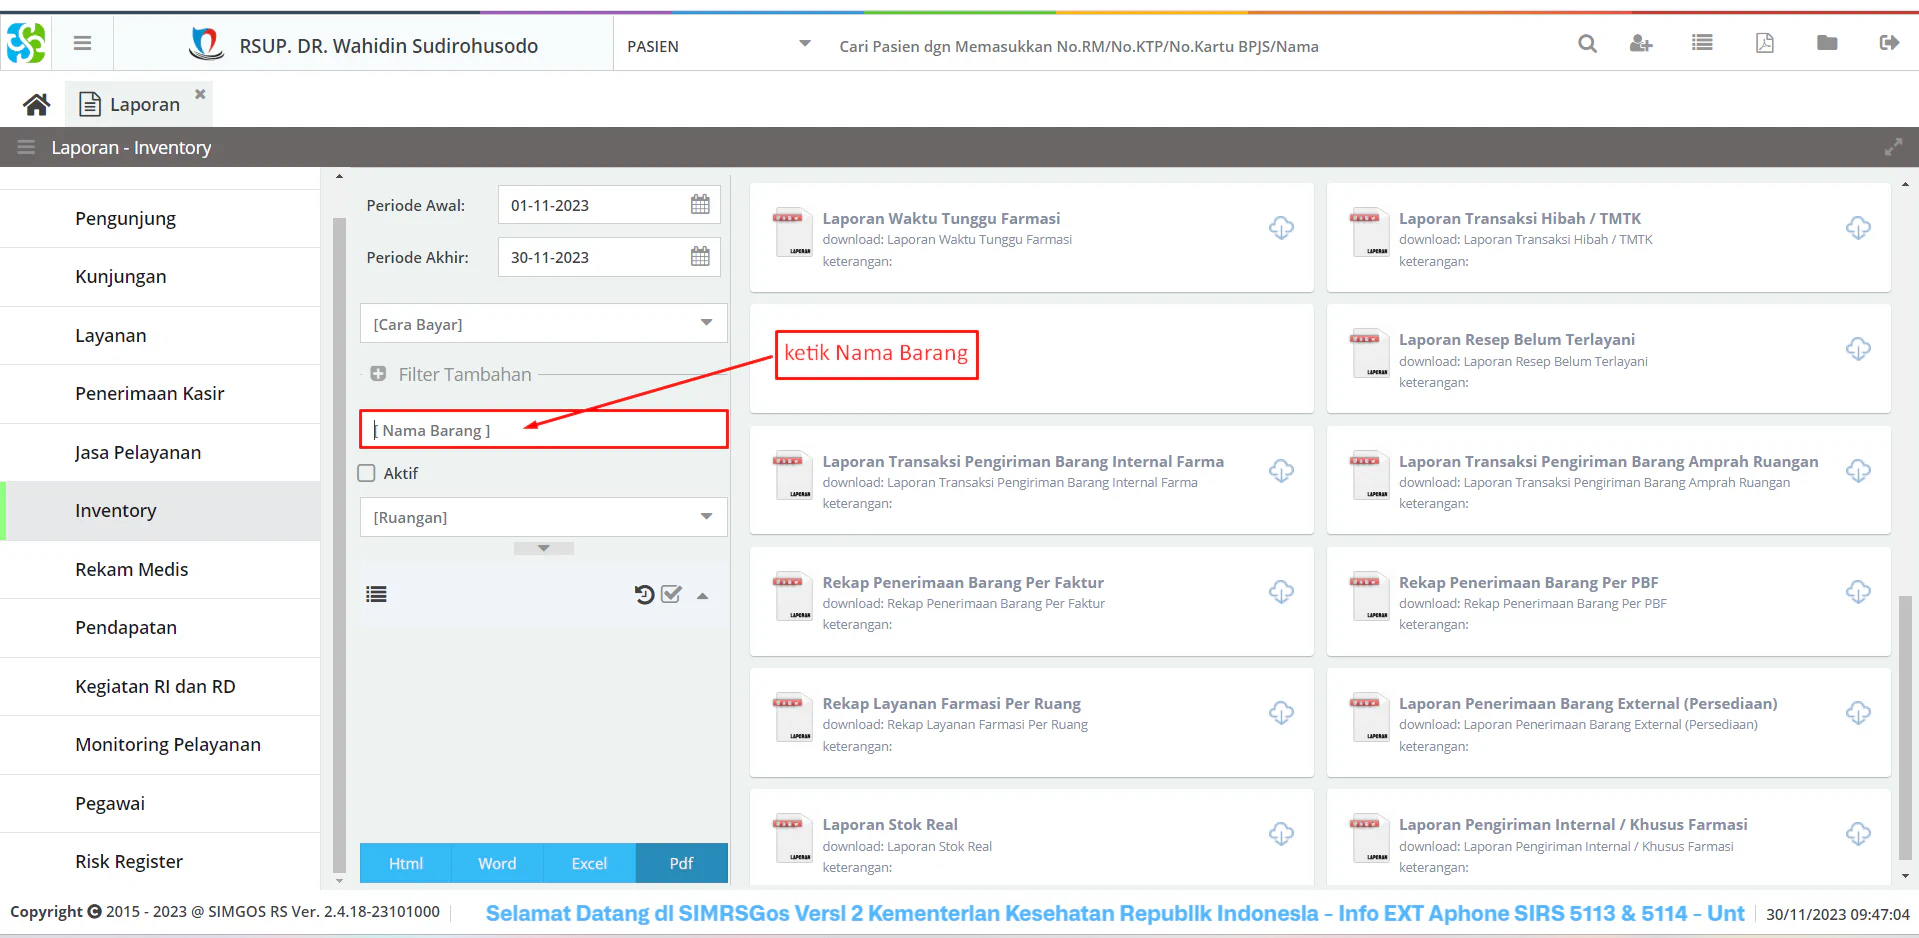Viewport: 1919px width, 938px height.
Task: Toggle Laporan - Inventory panel menu icon
Action: tap(26, 147)
